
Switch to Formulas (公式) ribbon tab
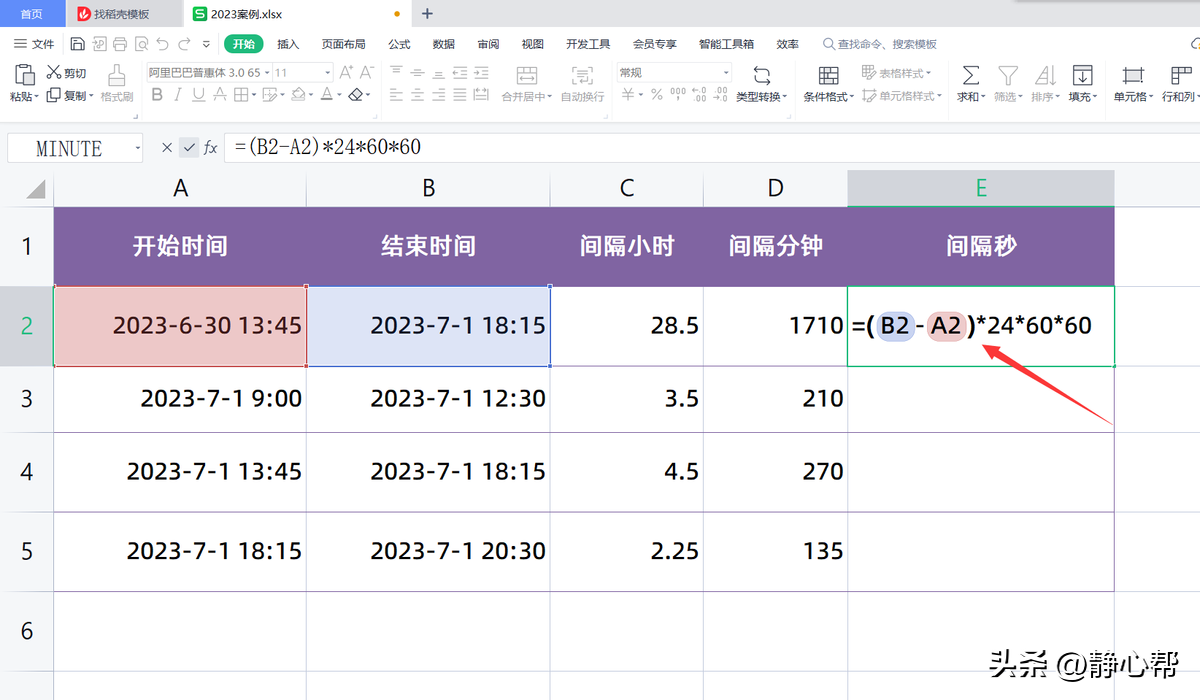click(x=399, y=44)
